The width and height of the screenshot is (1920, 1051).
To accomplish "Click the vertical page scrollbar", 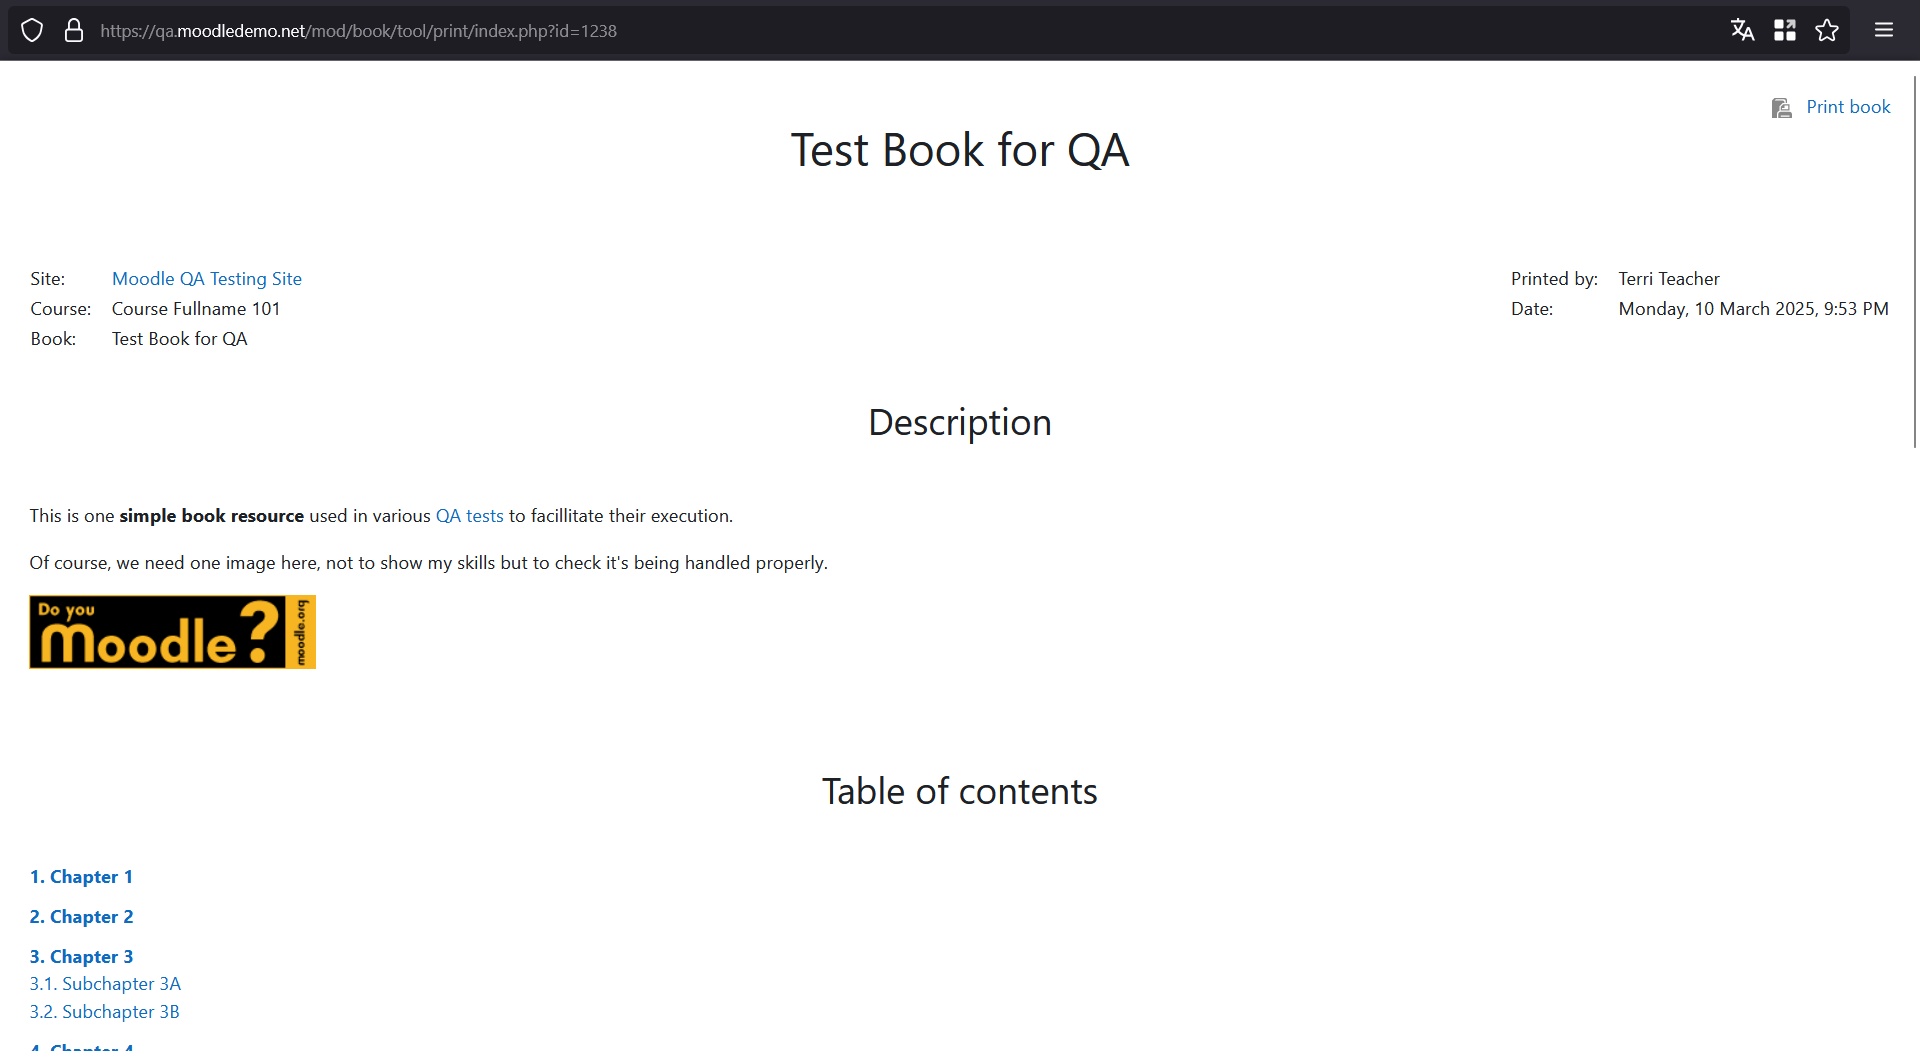I will [x=1914, y=262].
